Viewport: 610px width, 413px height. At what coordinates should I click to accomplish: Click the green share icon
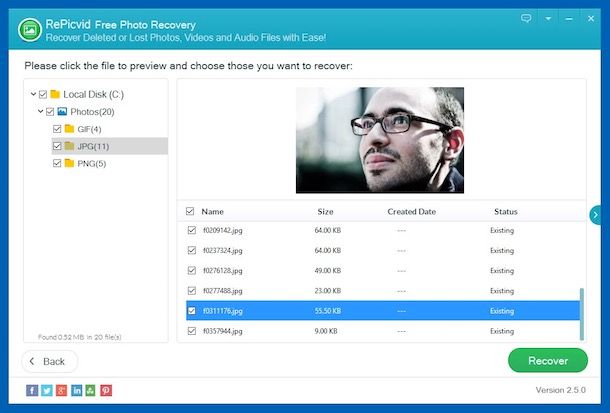91,390
